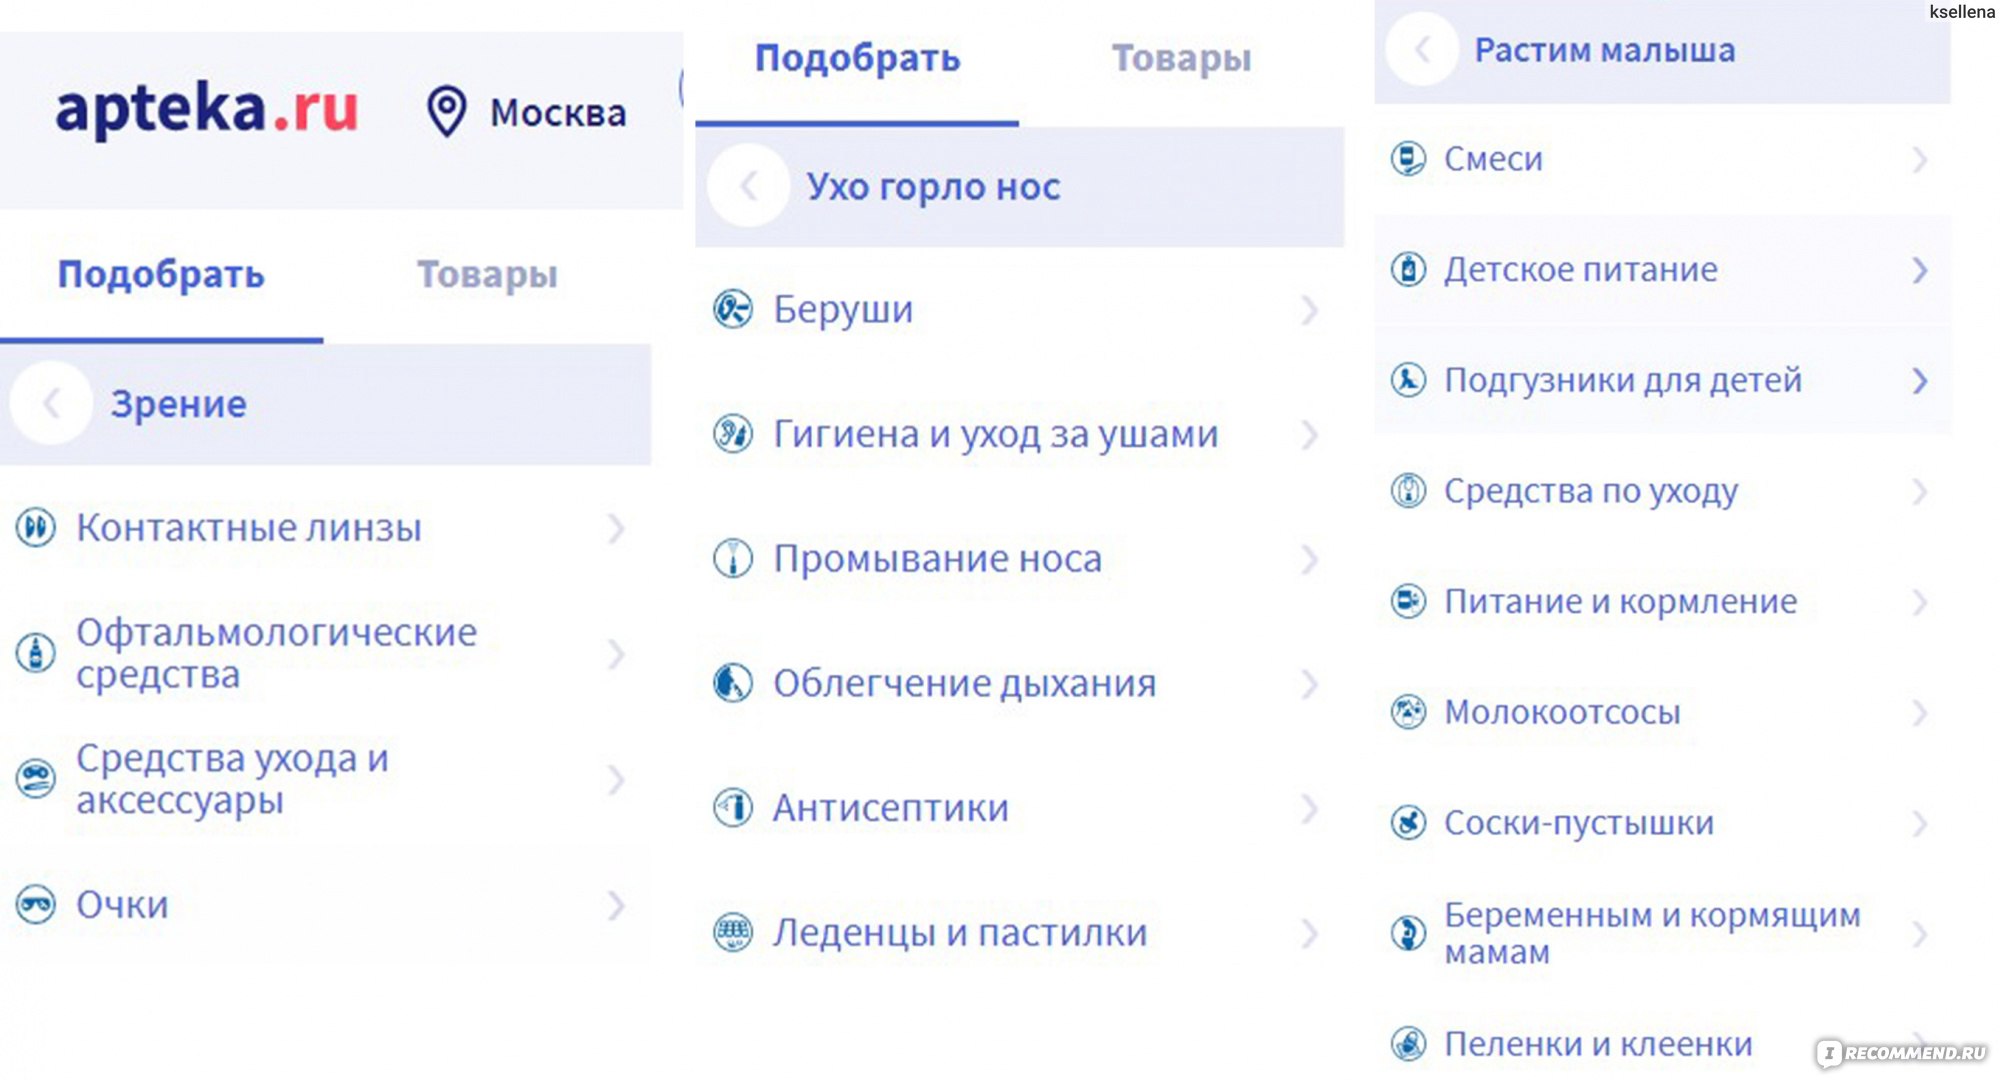Click the location pin icon next to Москва
The image size is (2000, 1080).
pyautogui.click(x=446, y=111)
